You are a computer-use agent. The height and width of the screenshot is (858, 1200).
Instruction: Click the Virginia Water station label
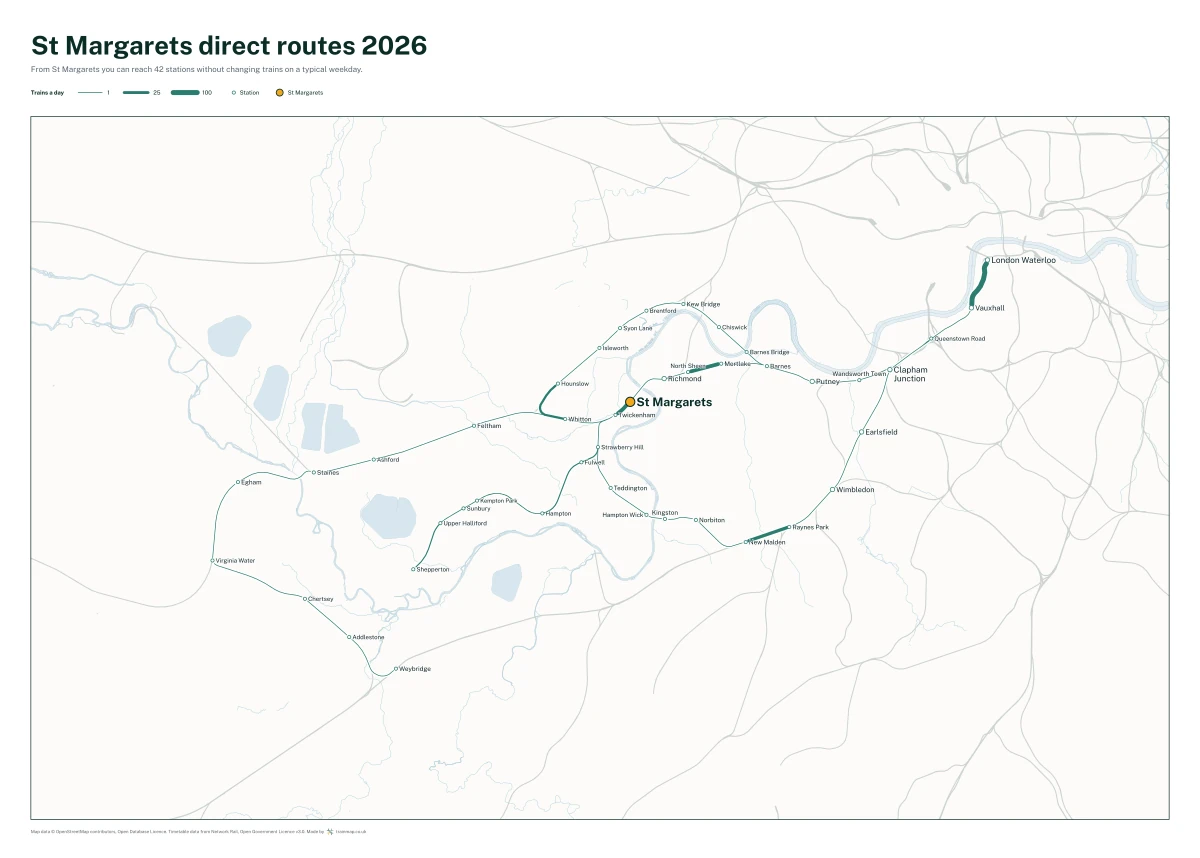(235, 561)
